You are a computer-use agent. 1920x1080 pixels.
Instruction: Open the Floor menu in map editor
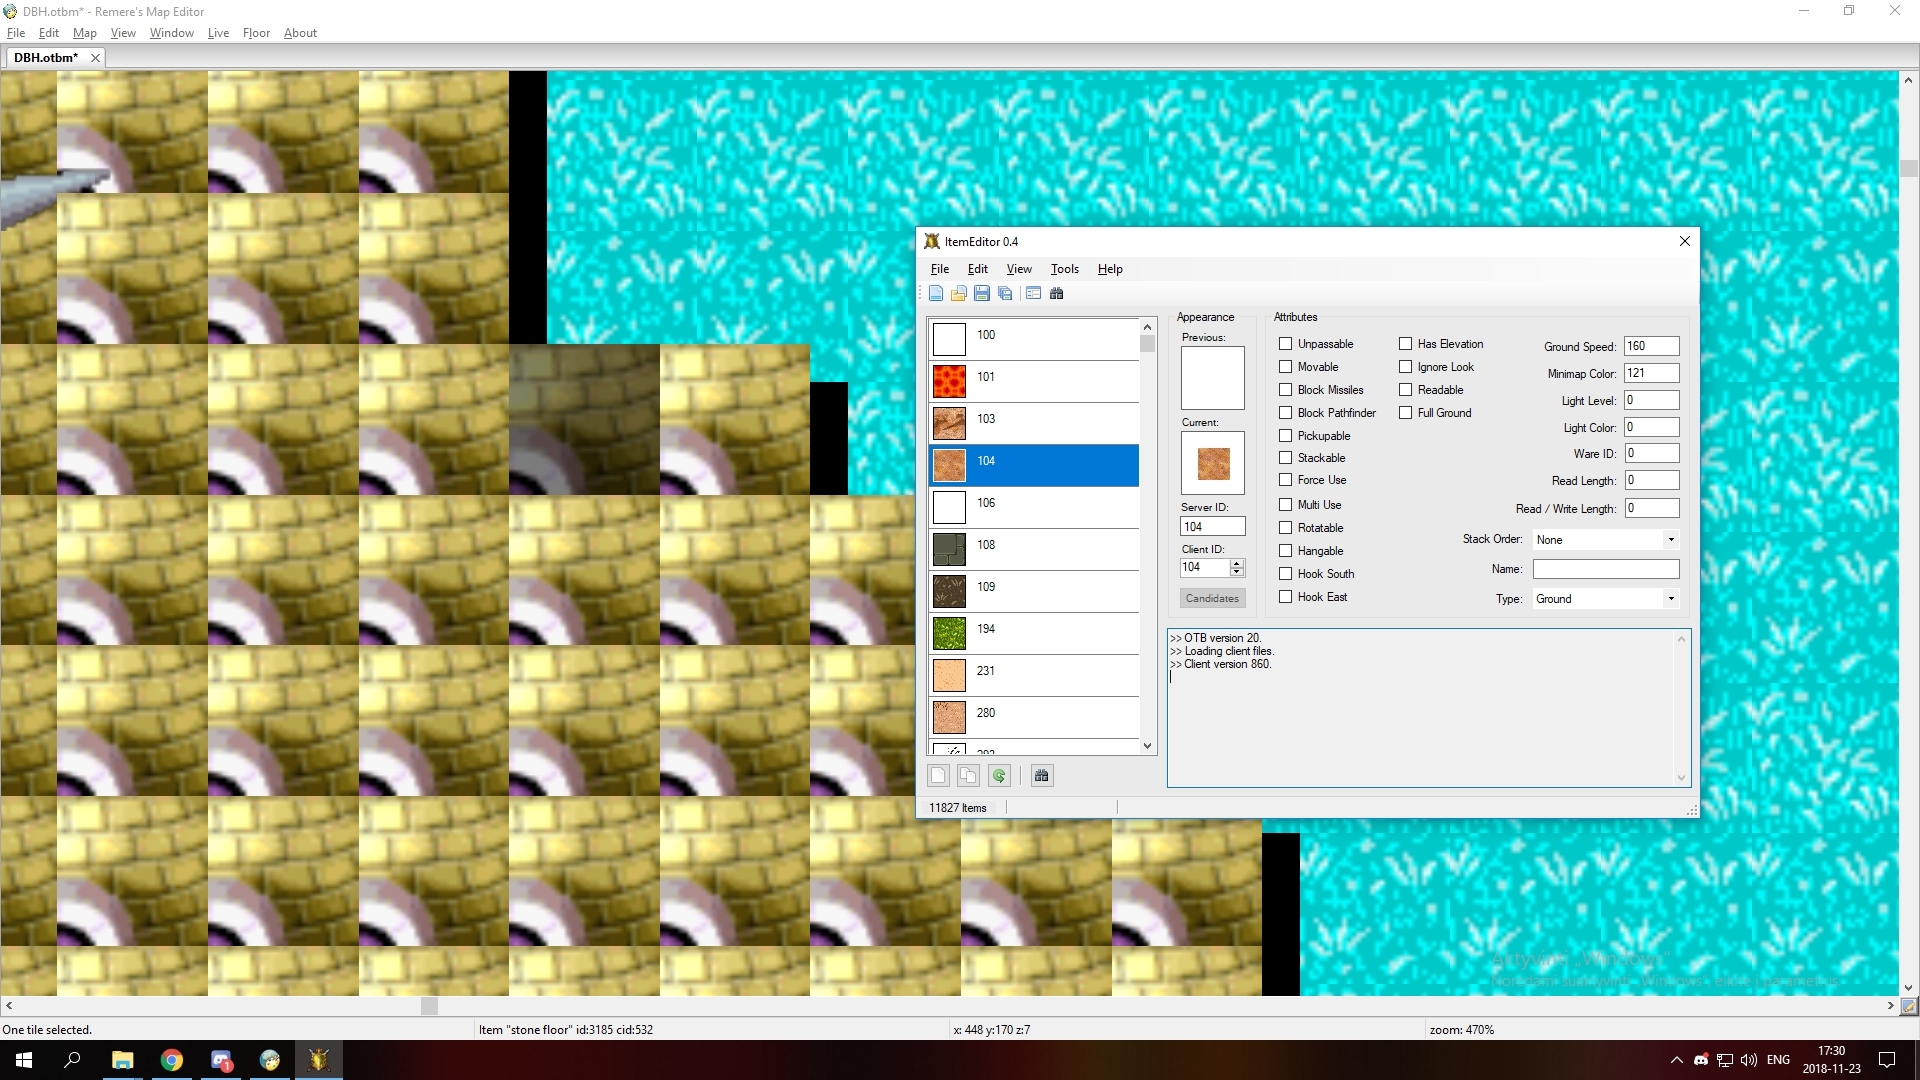click(256, 33)
